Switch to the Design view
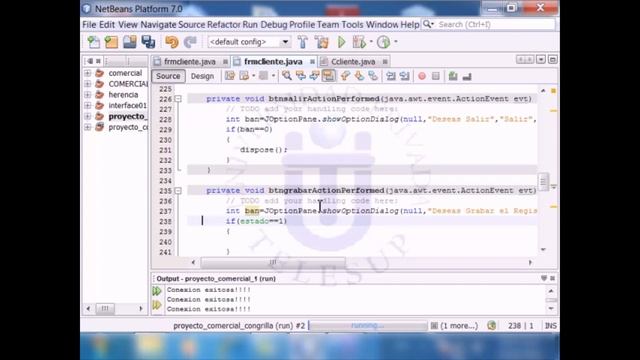This screenshot has width=640, height=360. [202, 76]
